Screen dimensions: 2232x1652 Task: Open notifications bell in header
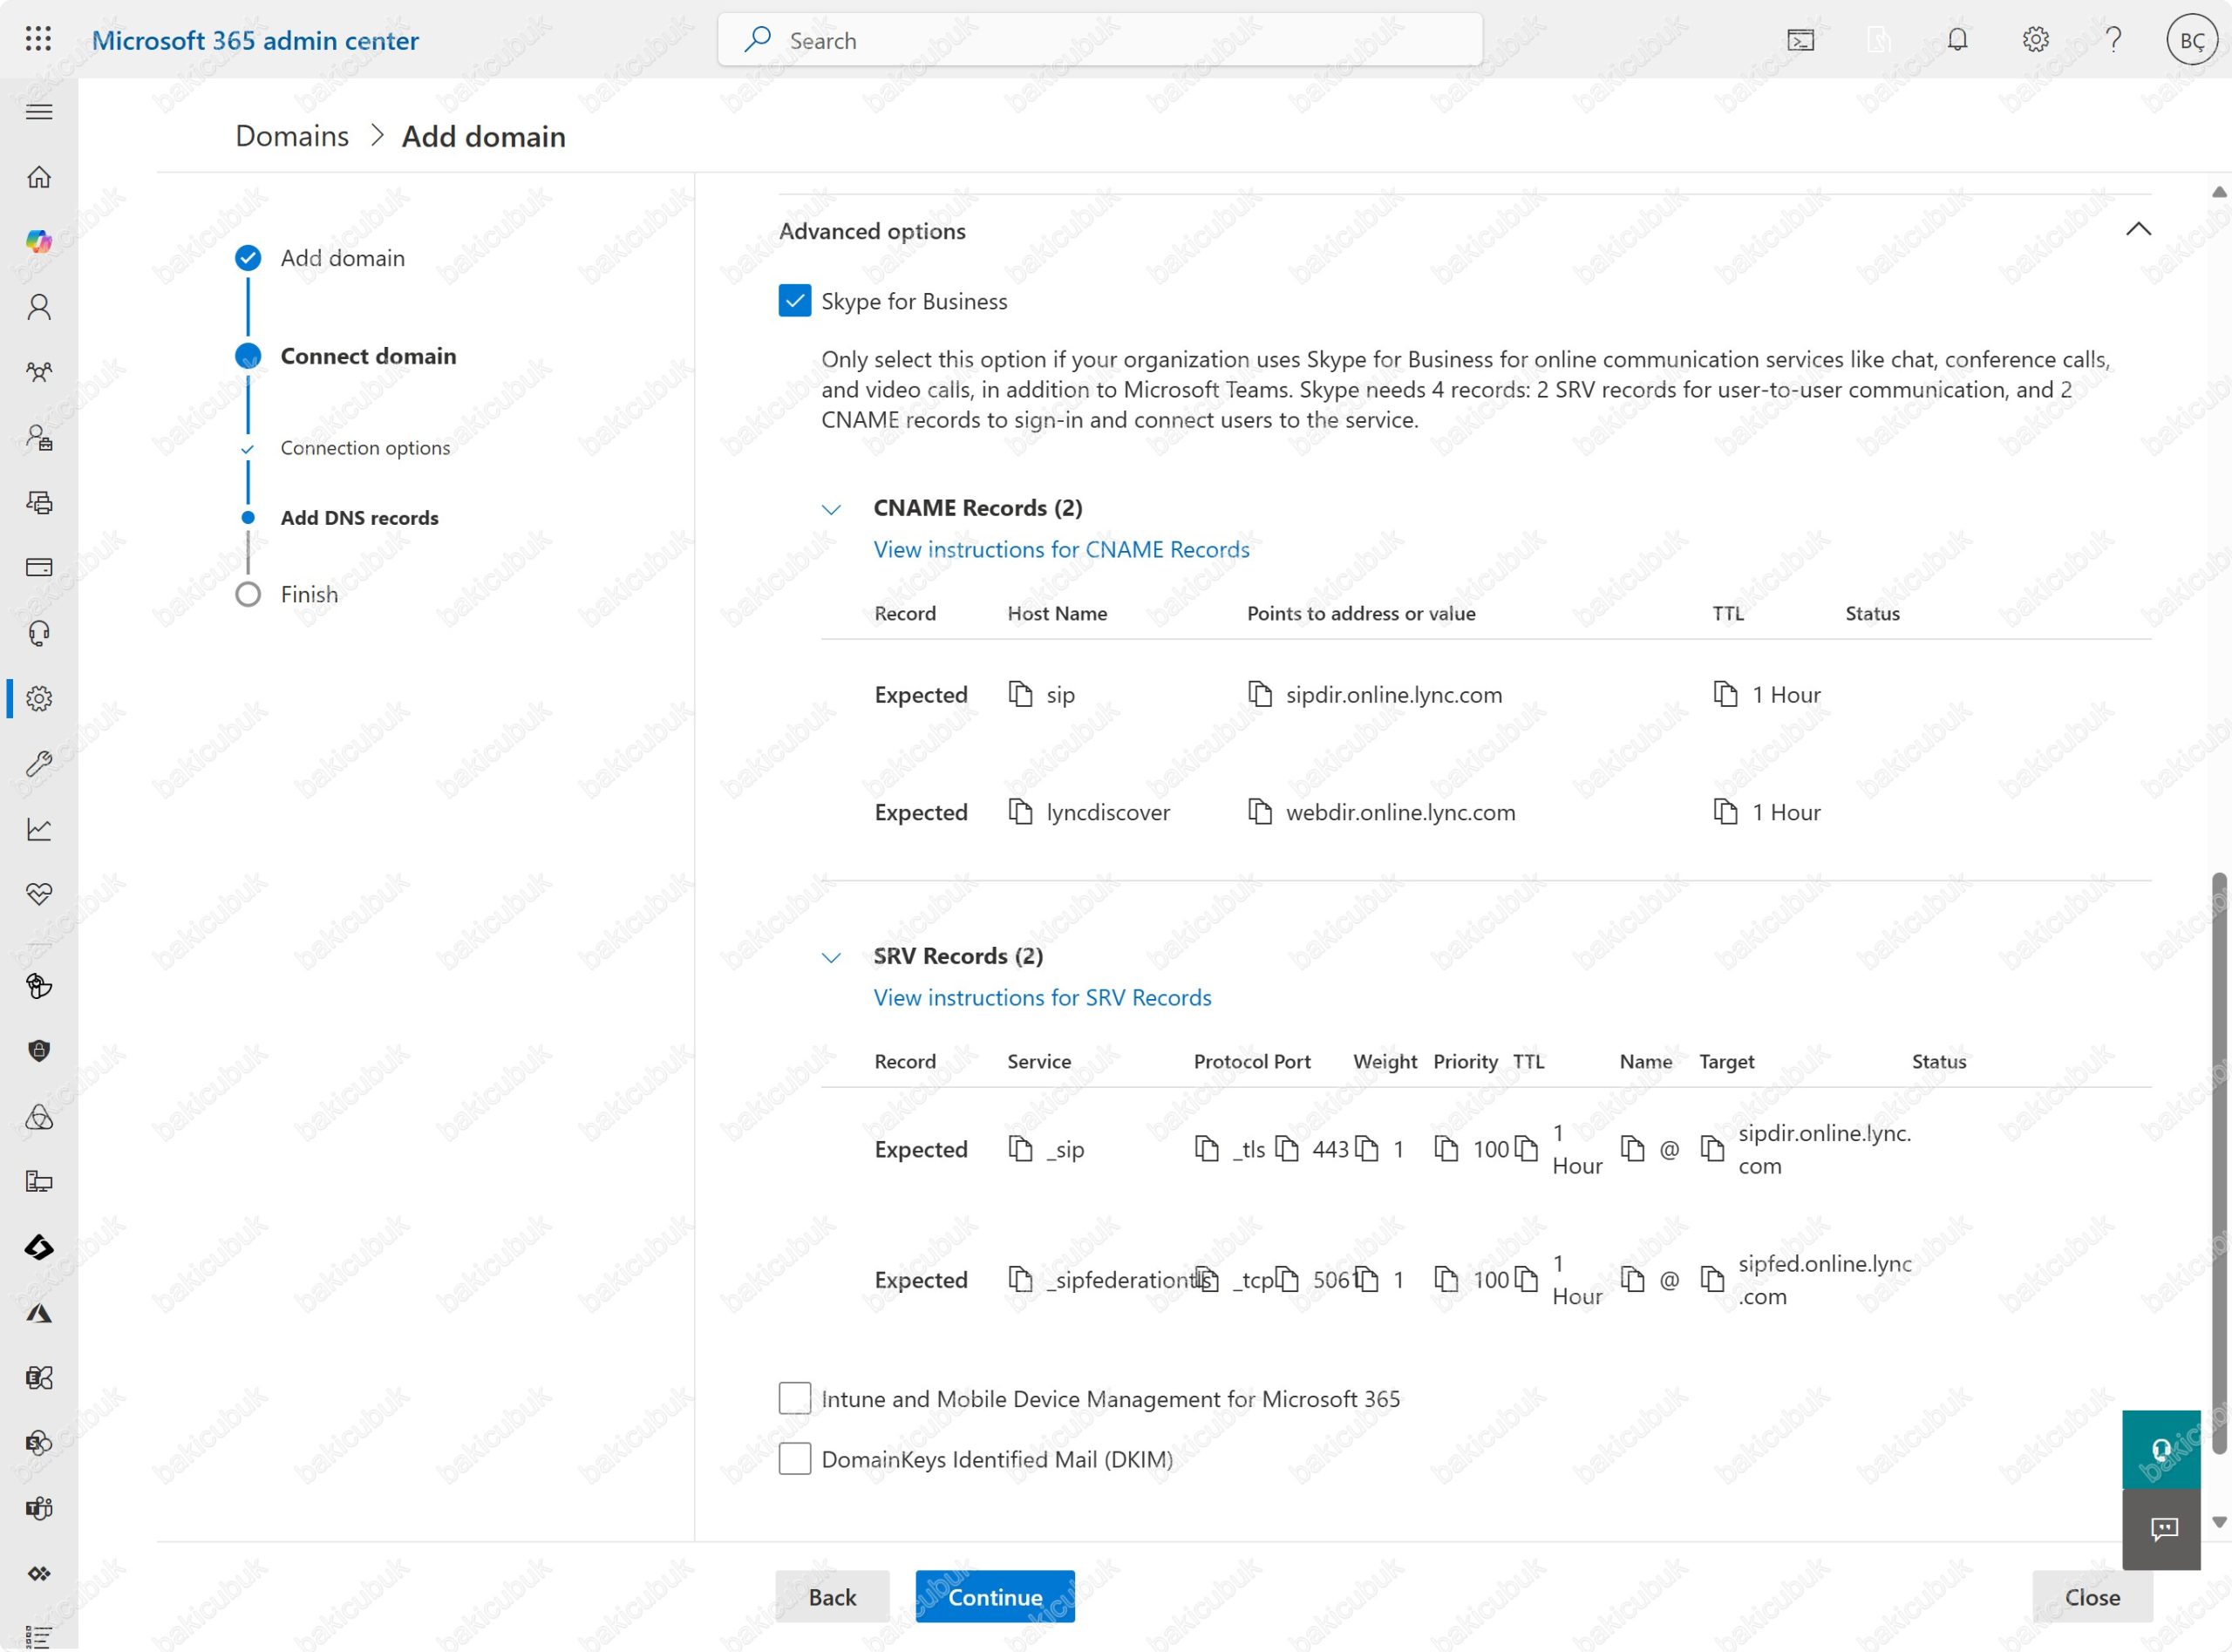1957,40
